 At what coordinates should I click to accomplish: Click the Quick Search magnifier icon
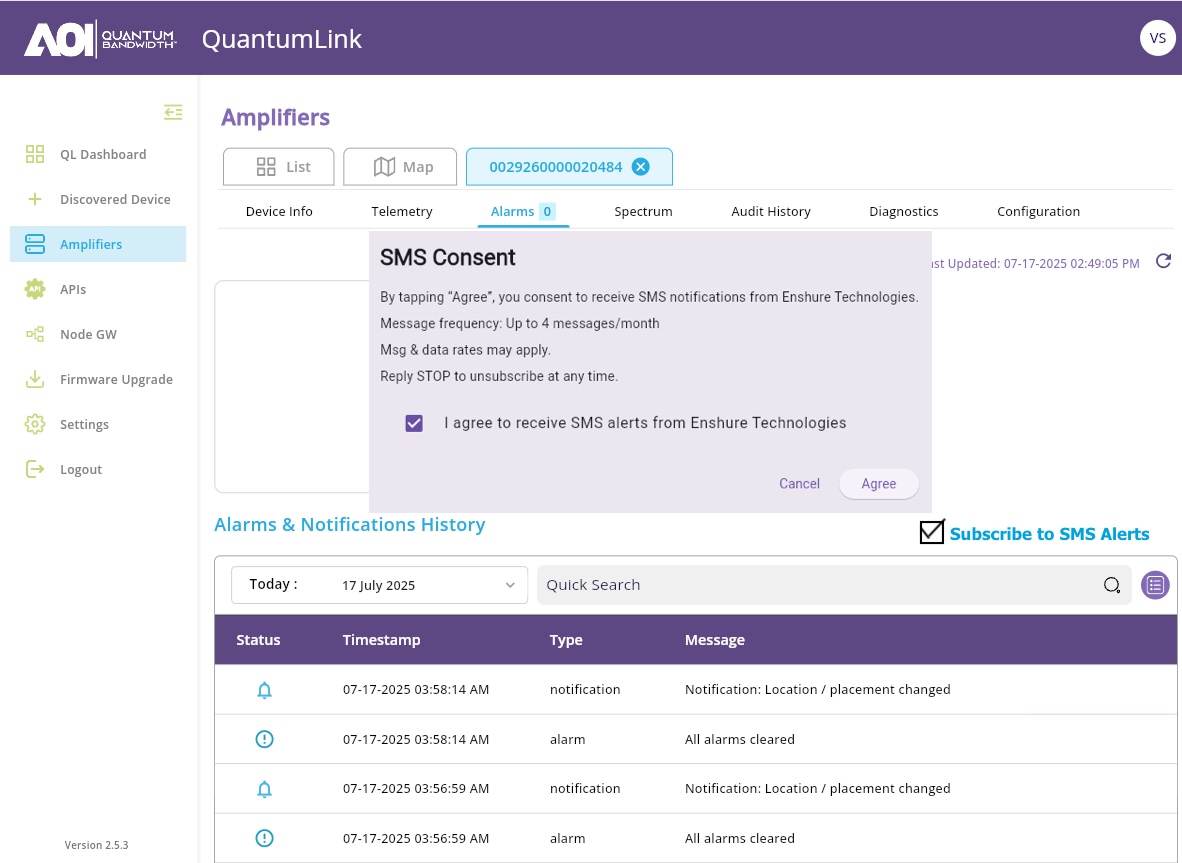[x=1111, y=585]
